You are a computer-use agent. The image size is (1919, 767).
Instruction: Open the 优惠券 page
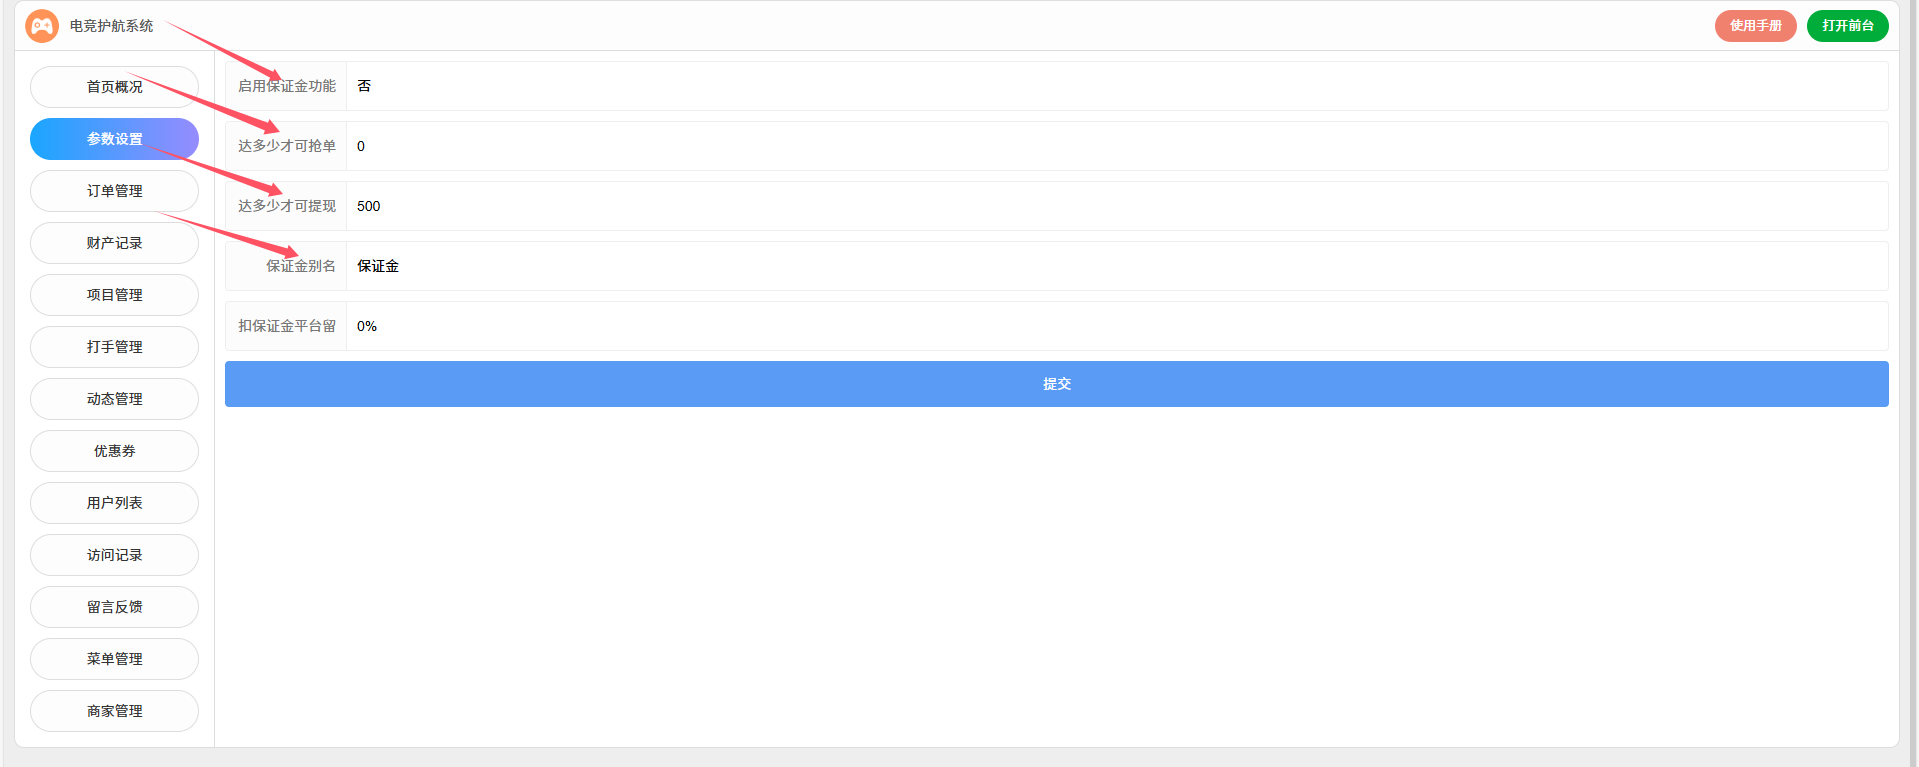coord(114,451)
